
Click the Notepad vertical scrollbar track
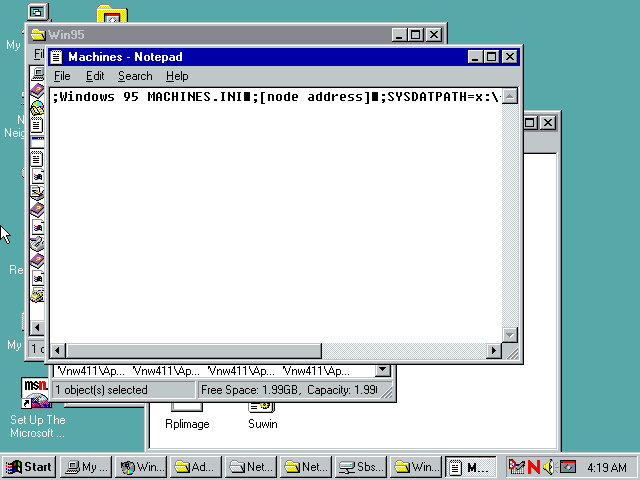(x=510, y=216)
